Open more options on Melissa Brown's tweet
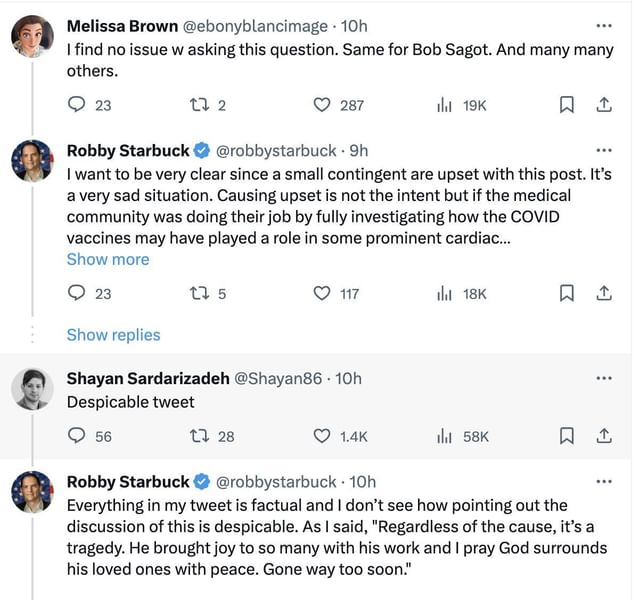Viewport: 640px width, 600px height. 603,25
